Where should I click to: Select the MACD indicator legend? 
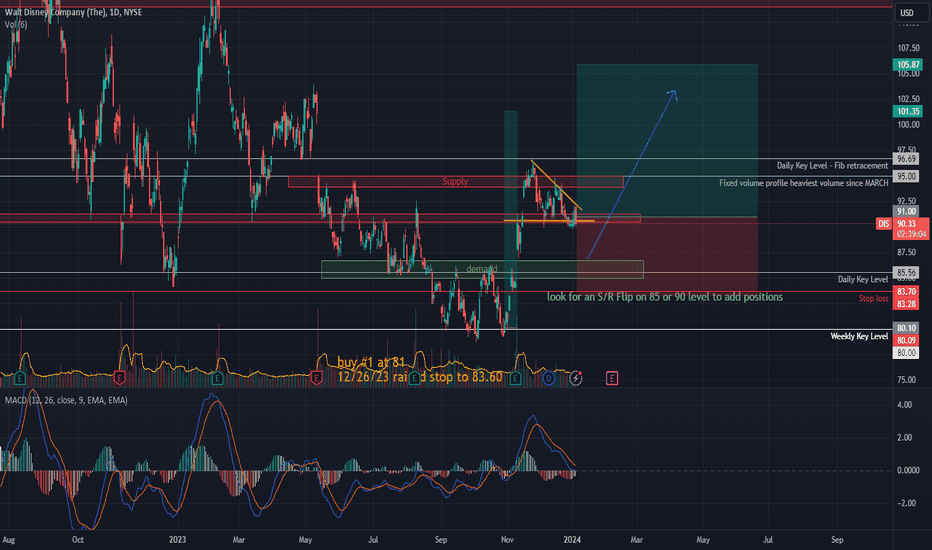pyautogui.click(x=66, y=400)
